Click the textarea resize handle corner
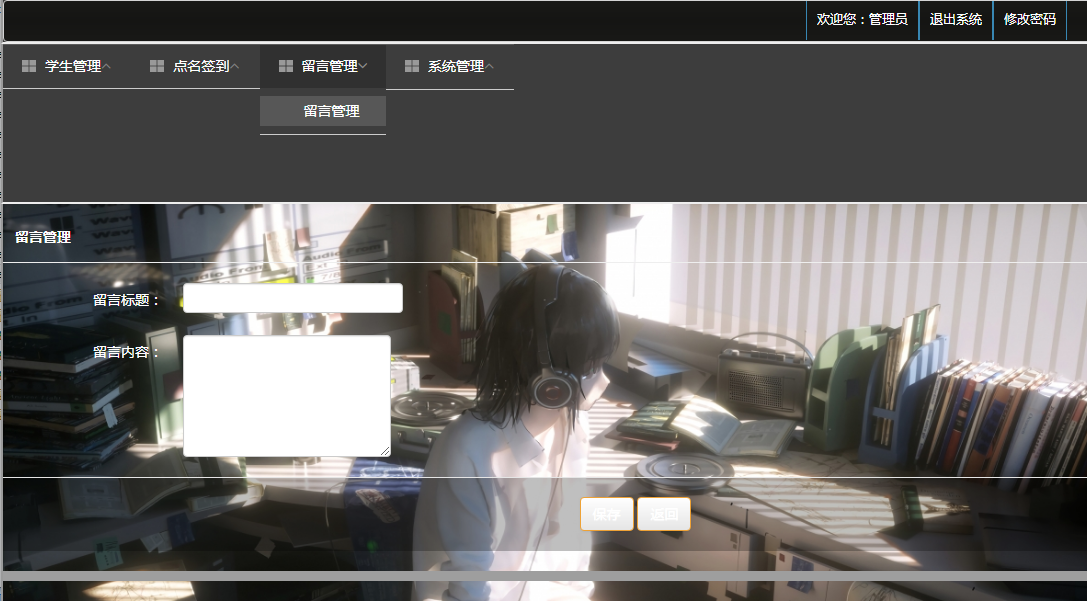 pyautogui.click(x=385, y=451)
